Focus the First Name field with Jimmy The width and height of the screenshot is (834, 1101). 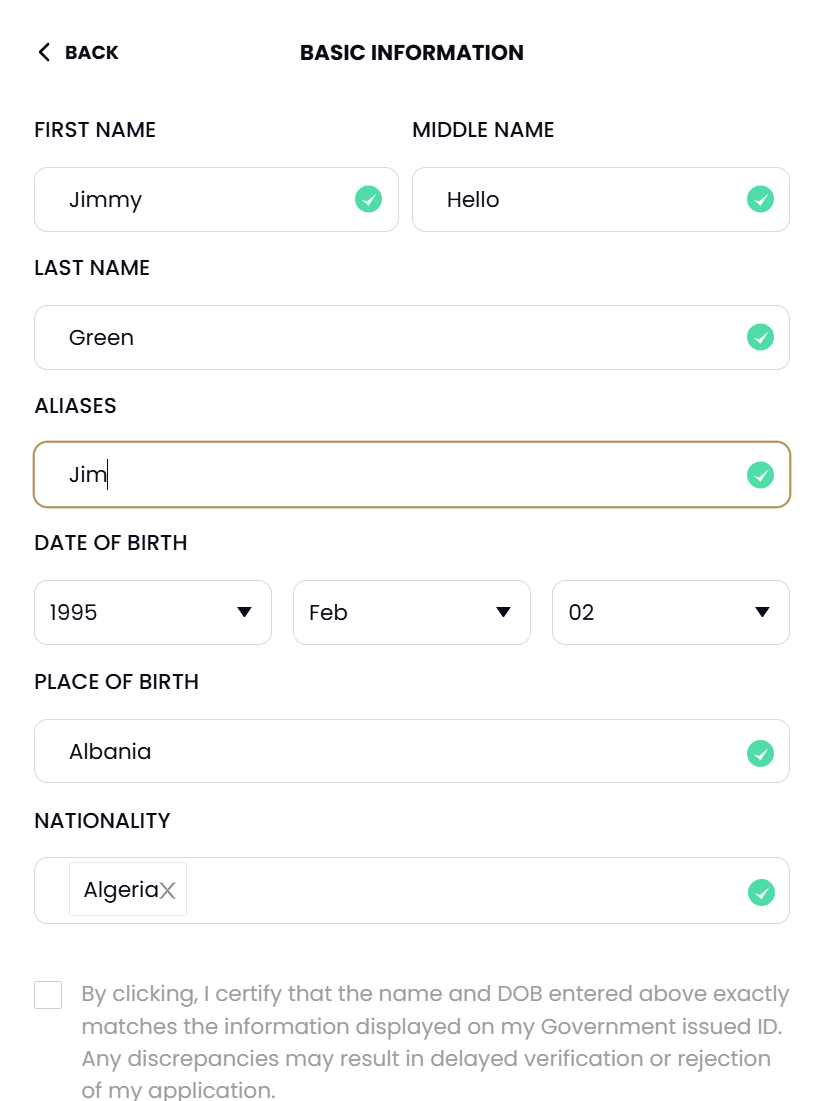click(x=216, y=199)
